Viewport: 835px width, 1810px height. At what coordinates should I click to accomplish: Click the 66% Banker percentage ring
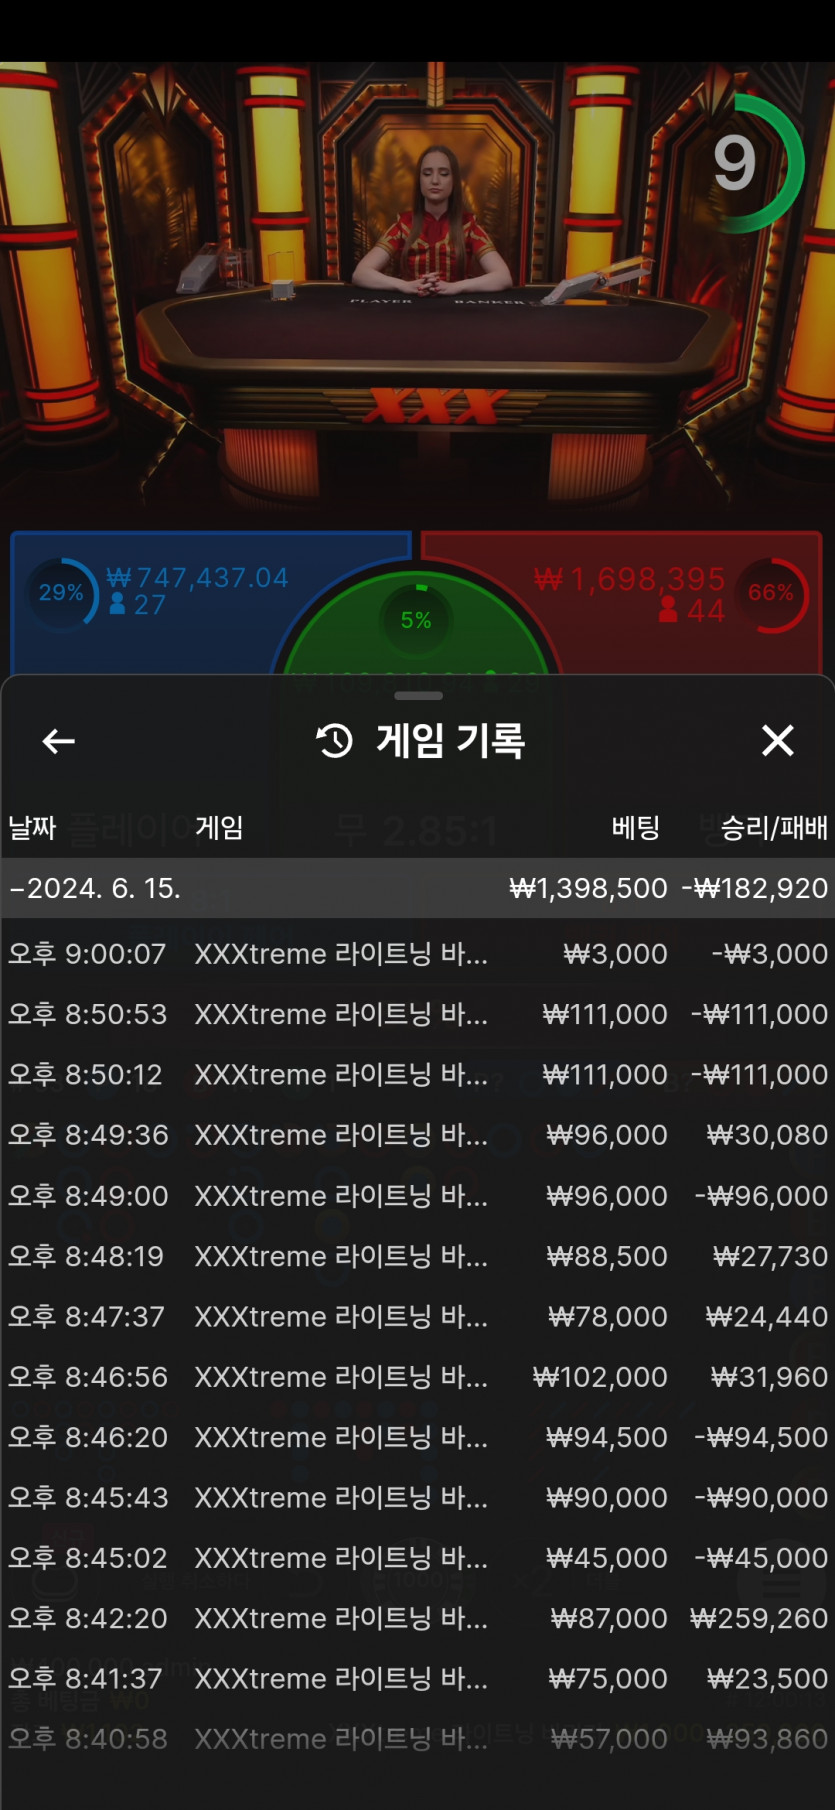771,593
